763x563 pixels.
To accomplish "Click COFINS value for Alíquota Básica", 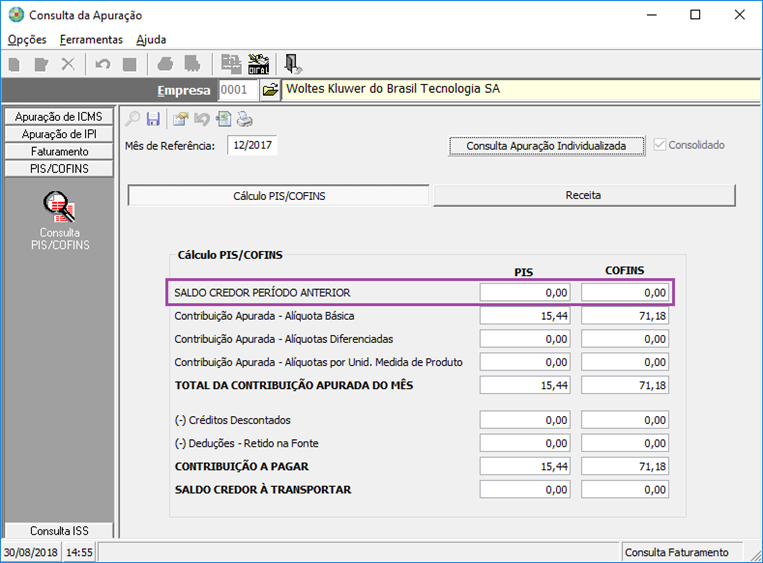I will tap(625, 316).
